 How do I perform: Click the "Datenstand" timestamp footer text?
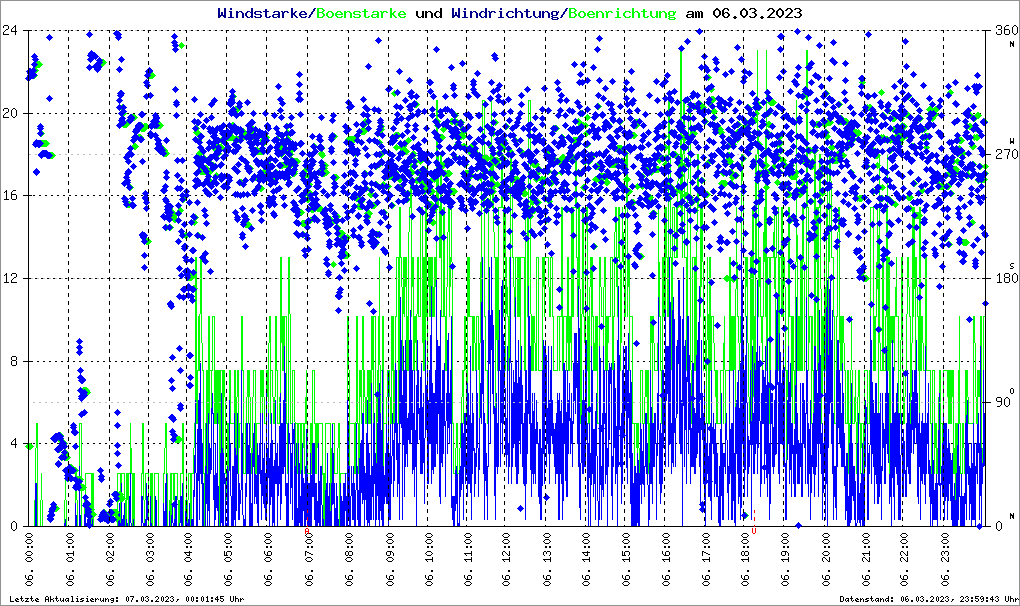point(932,598)
